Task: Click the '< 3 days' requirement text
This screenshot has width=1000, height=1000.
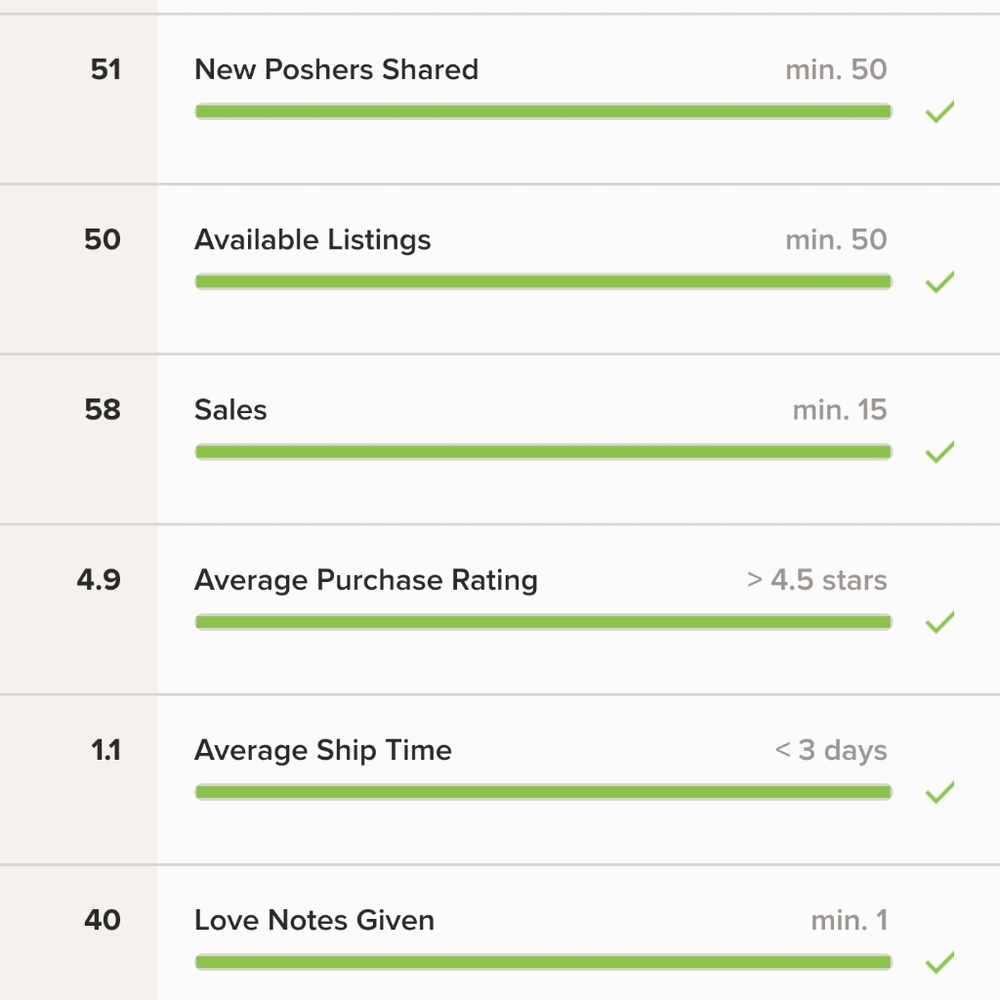Action: pos(831,750)
